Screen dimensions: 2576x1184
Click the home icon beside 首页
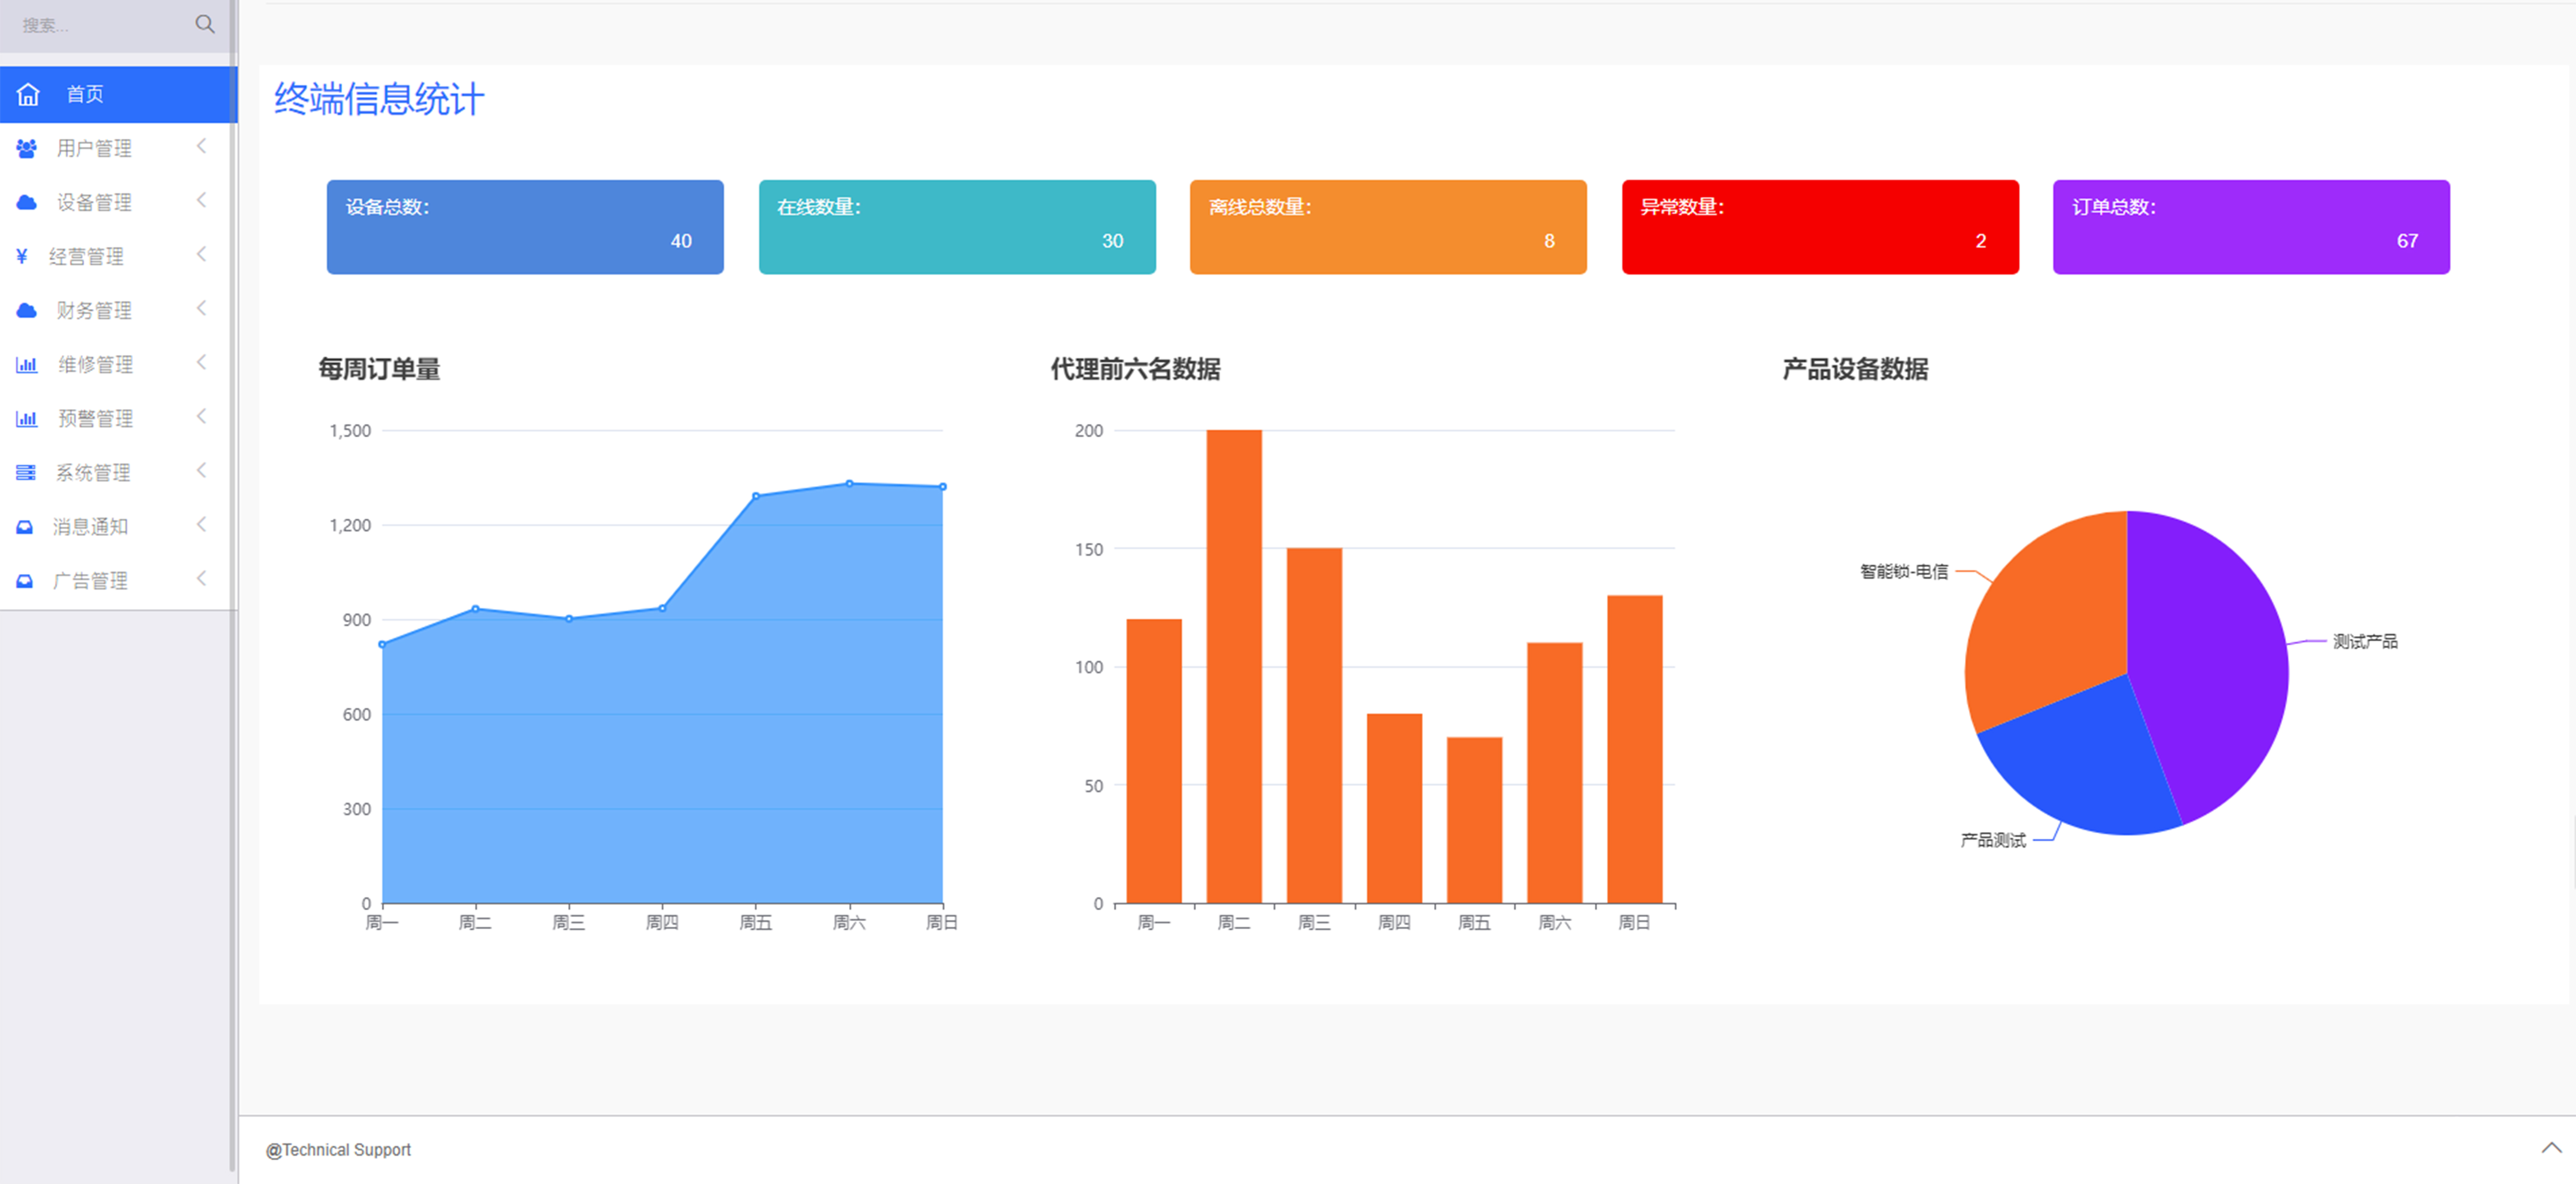[28, 94]
